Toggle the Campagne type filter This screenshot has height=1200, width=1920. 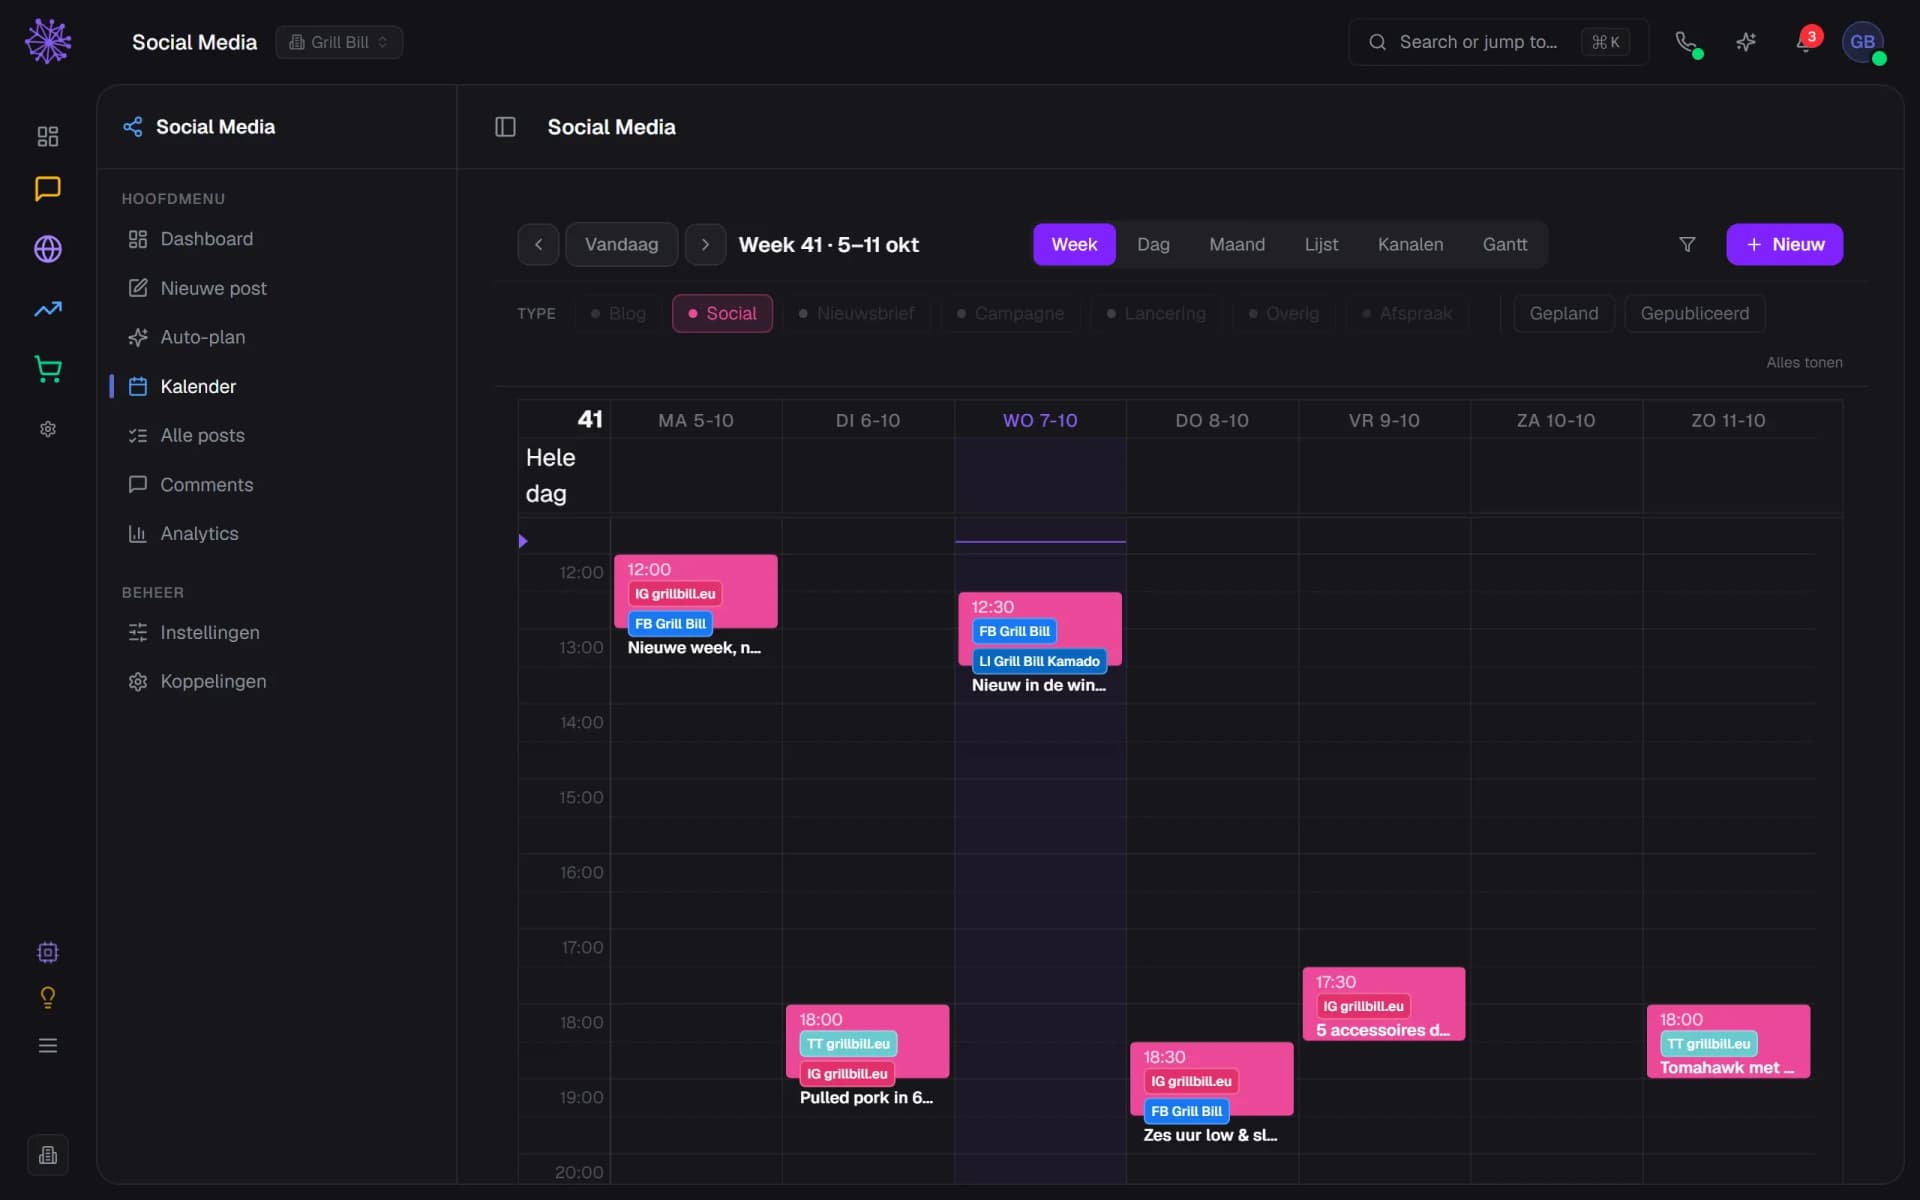tap(1010, 313)
